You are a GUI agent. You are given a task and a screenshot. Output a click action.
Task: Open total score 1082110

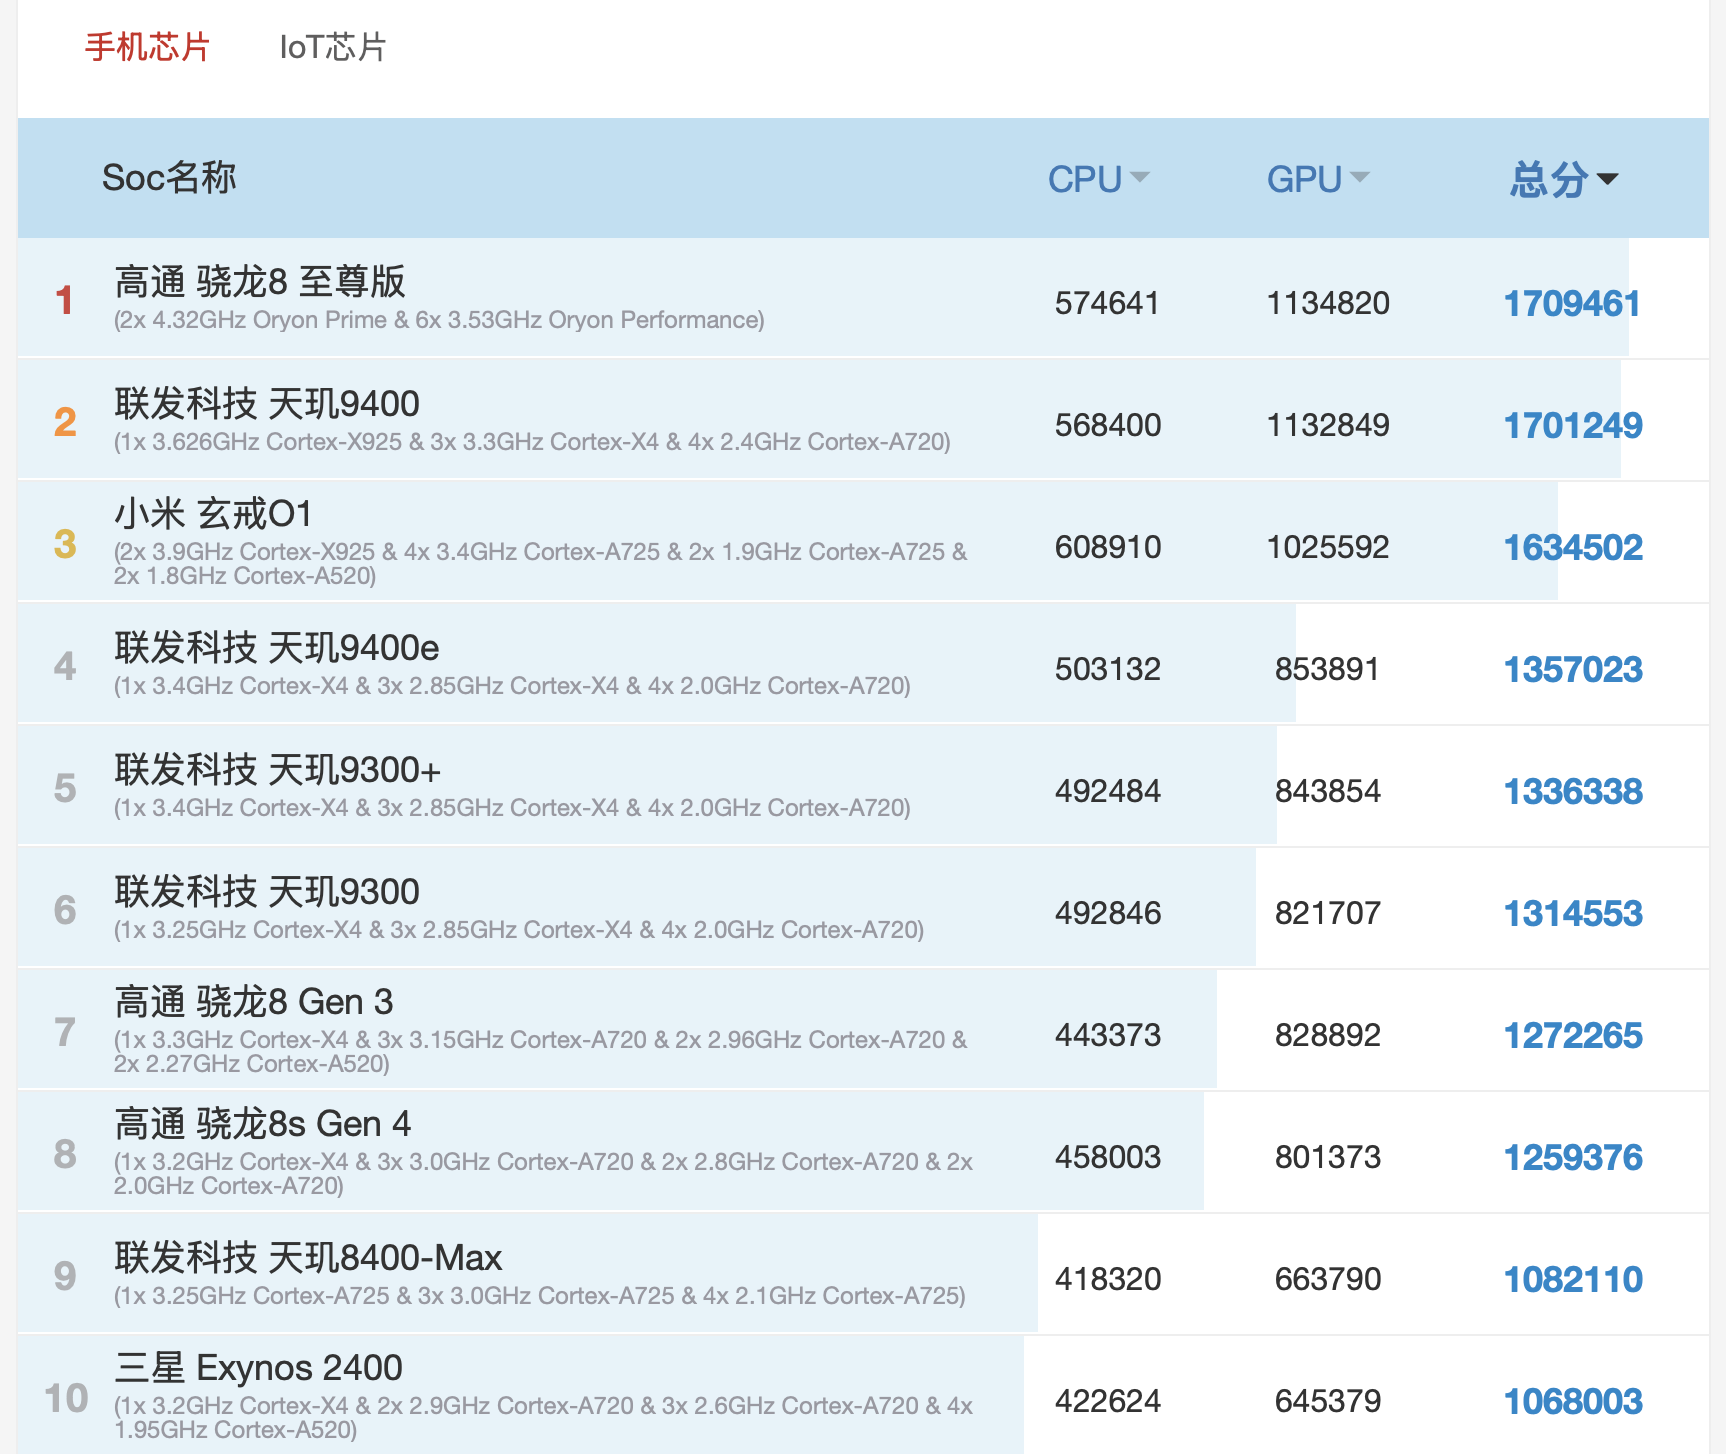1573,1280
